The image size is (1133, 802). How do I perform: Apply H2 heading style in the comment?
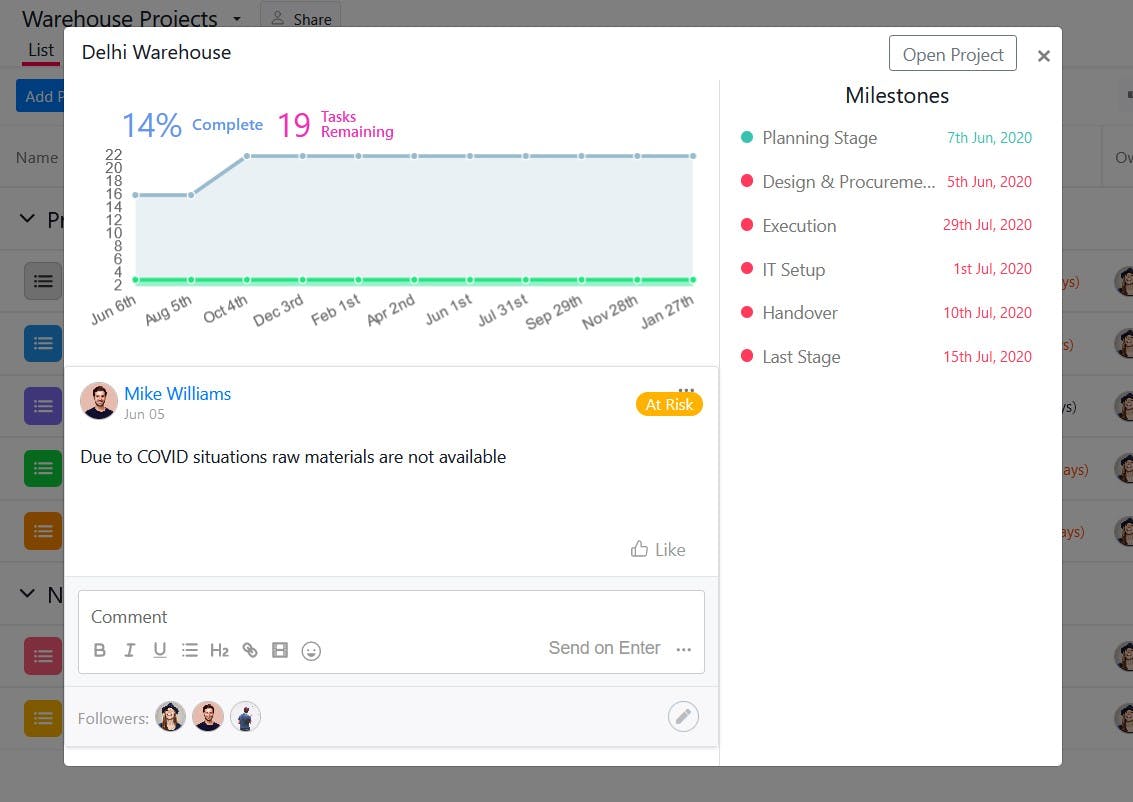(220, 650)
